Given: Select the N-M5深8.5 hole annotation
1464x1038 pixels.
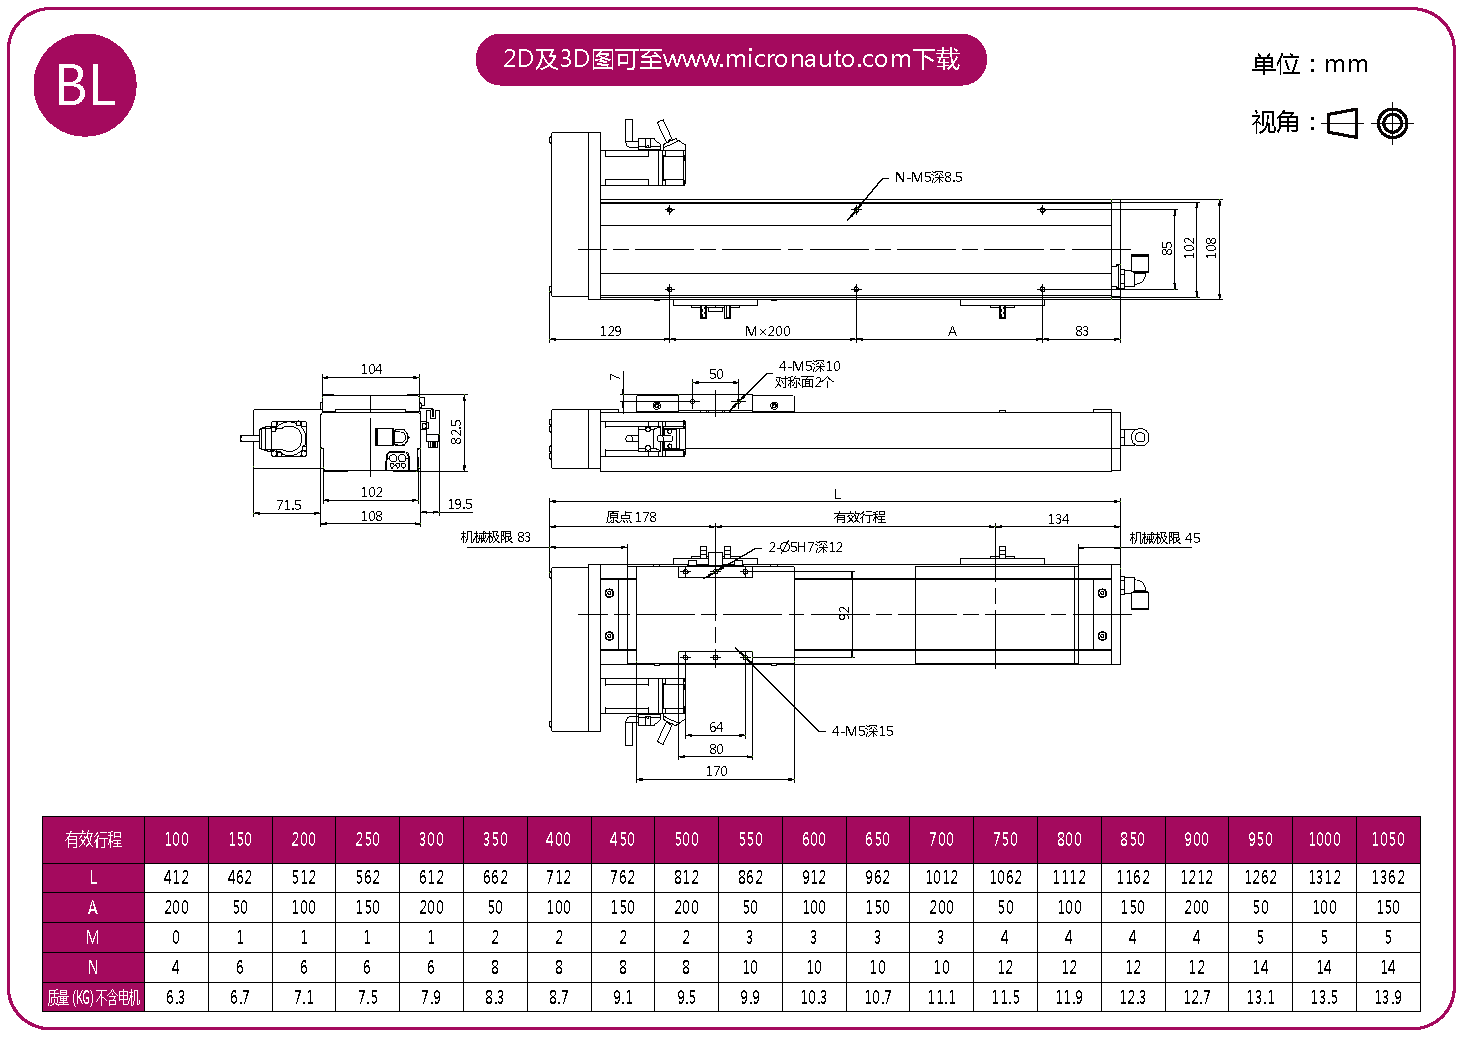Looking at the screenshot, I should [928, 177].
